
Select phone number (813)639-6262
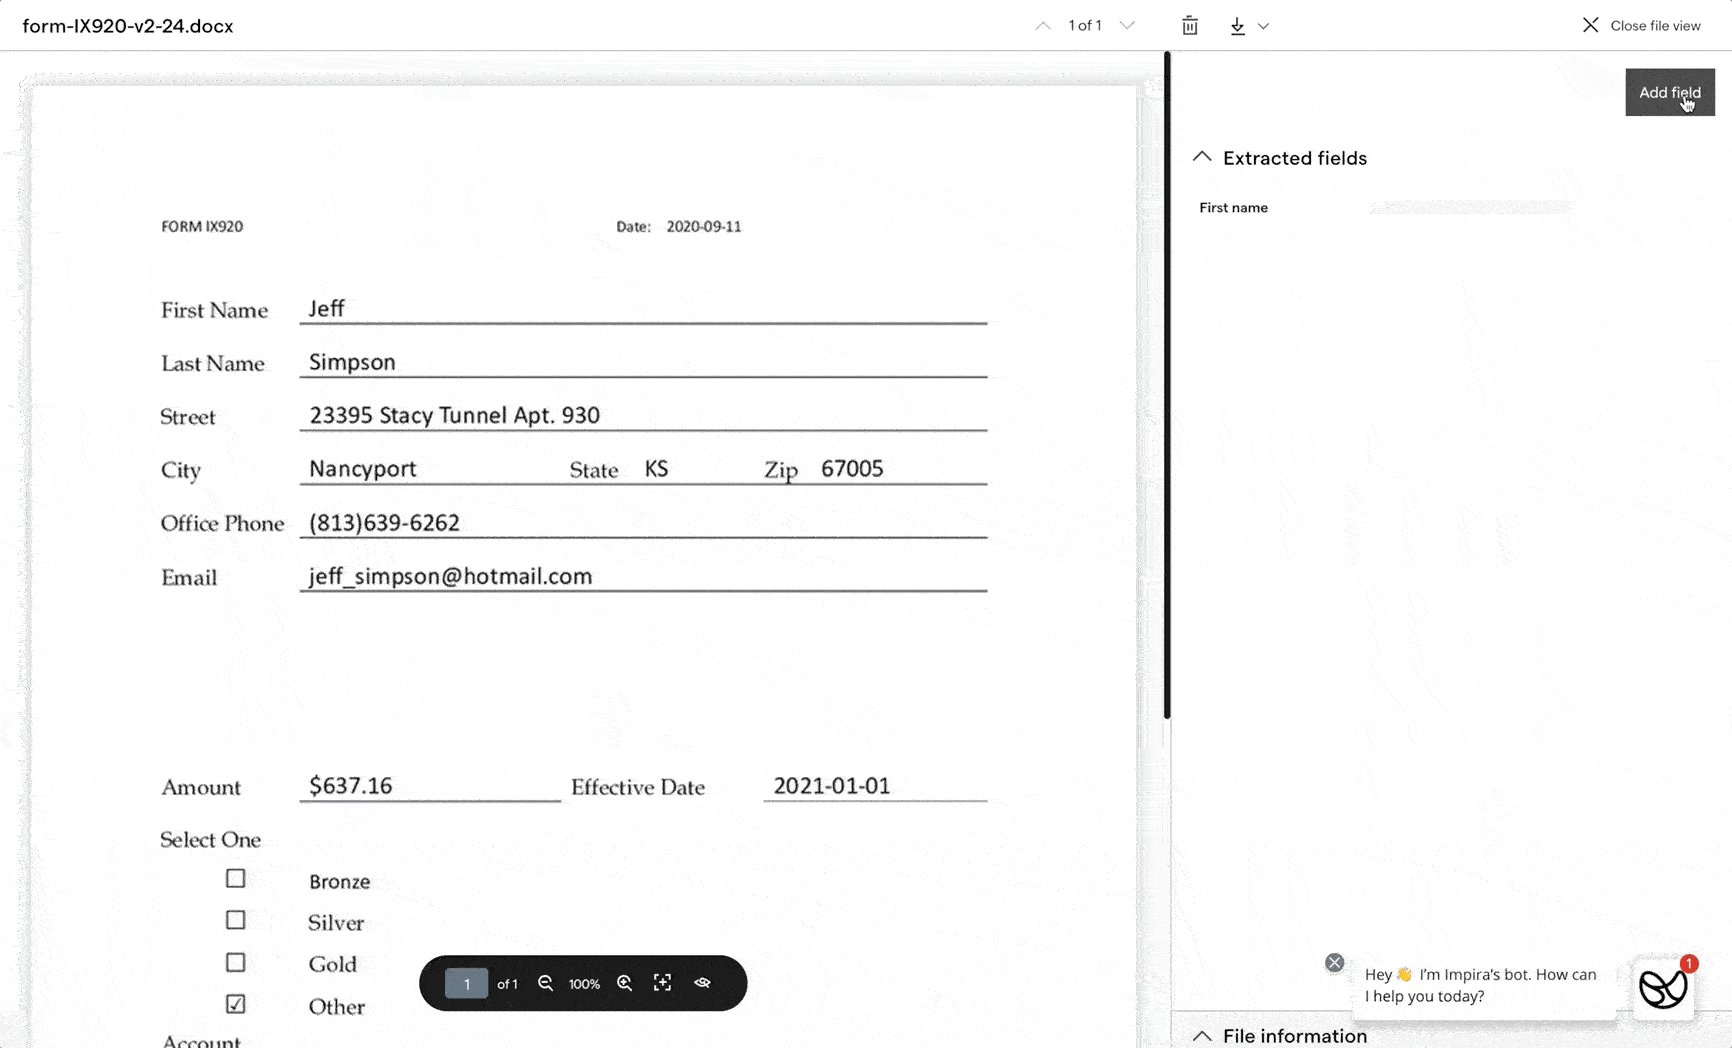[x=384, y=523]
